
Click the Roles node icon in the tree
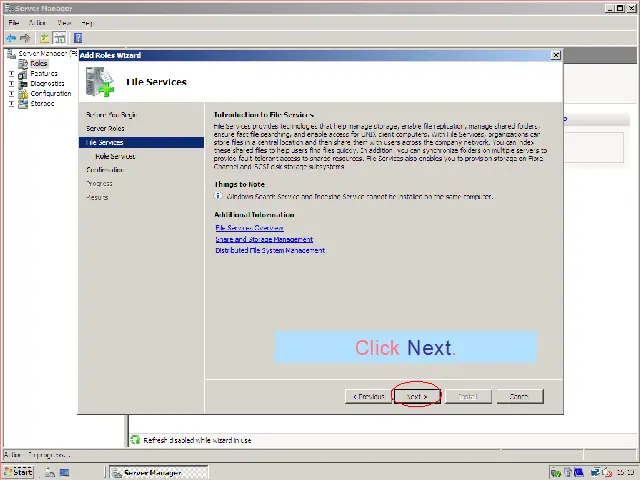[23, 64]
